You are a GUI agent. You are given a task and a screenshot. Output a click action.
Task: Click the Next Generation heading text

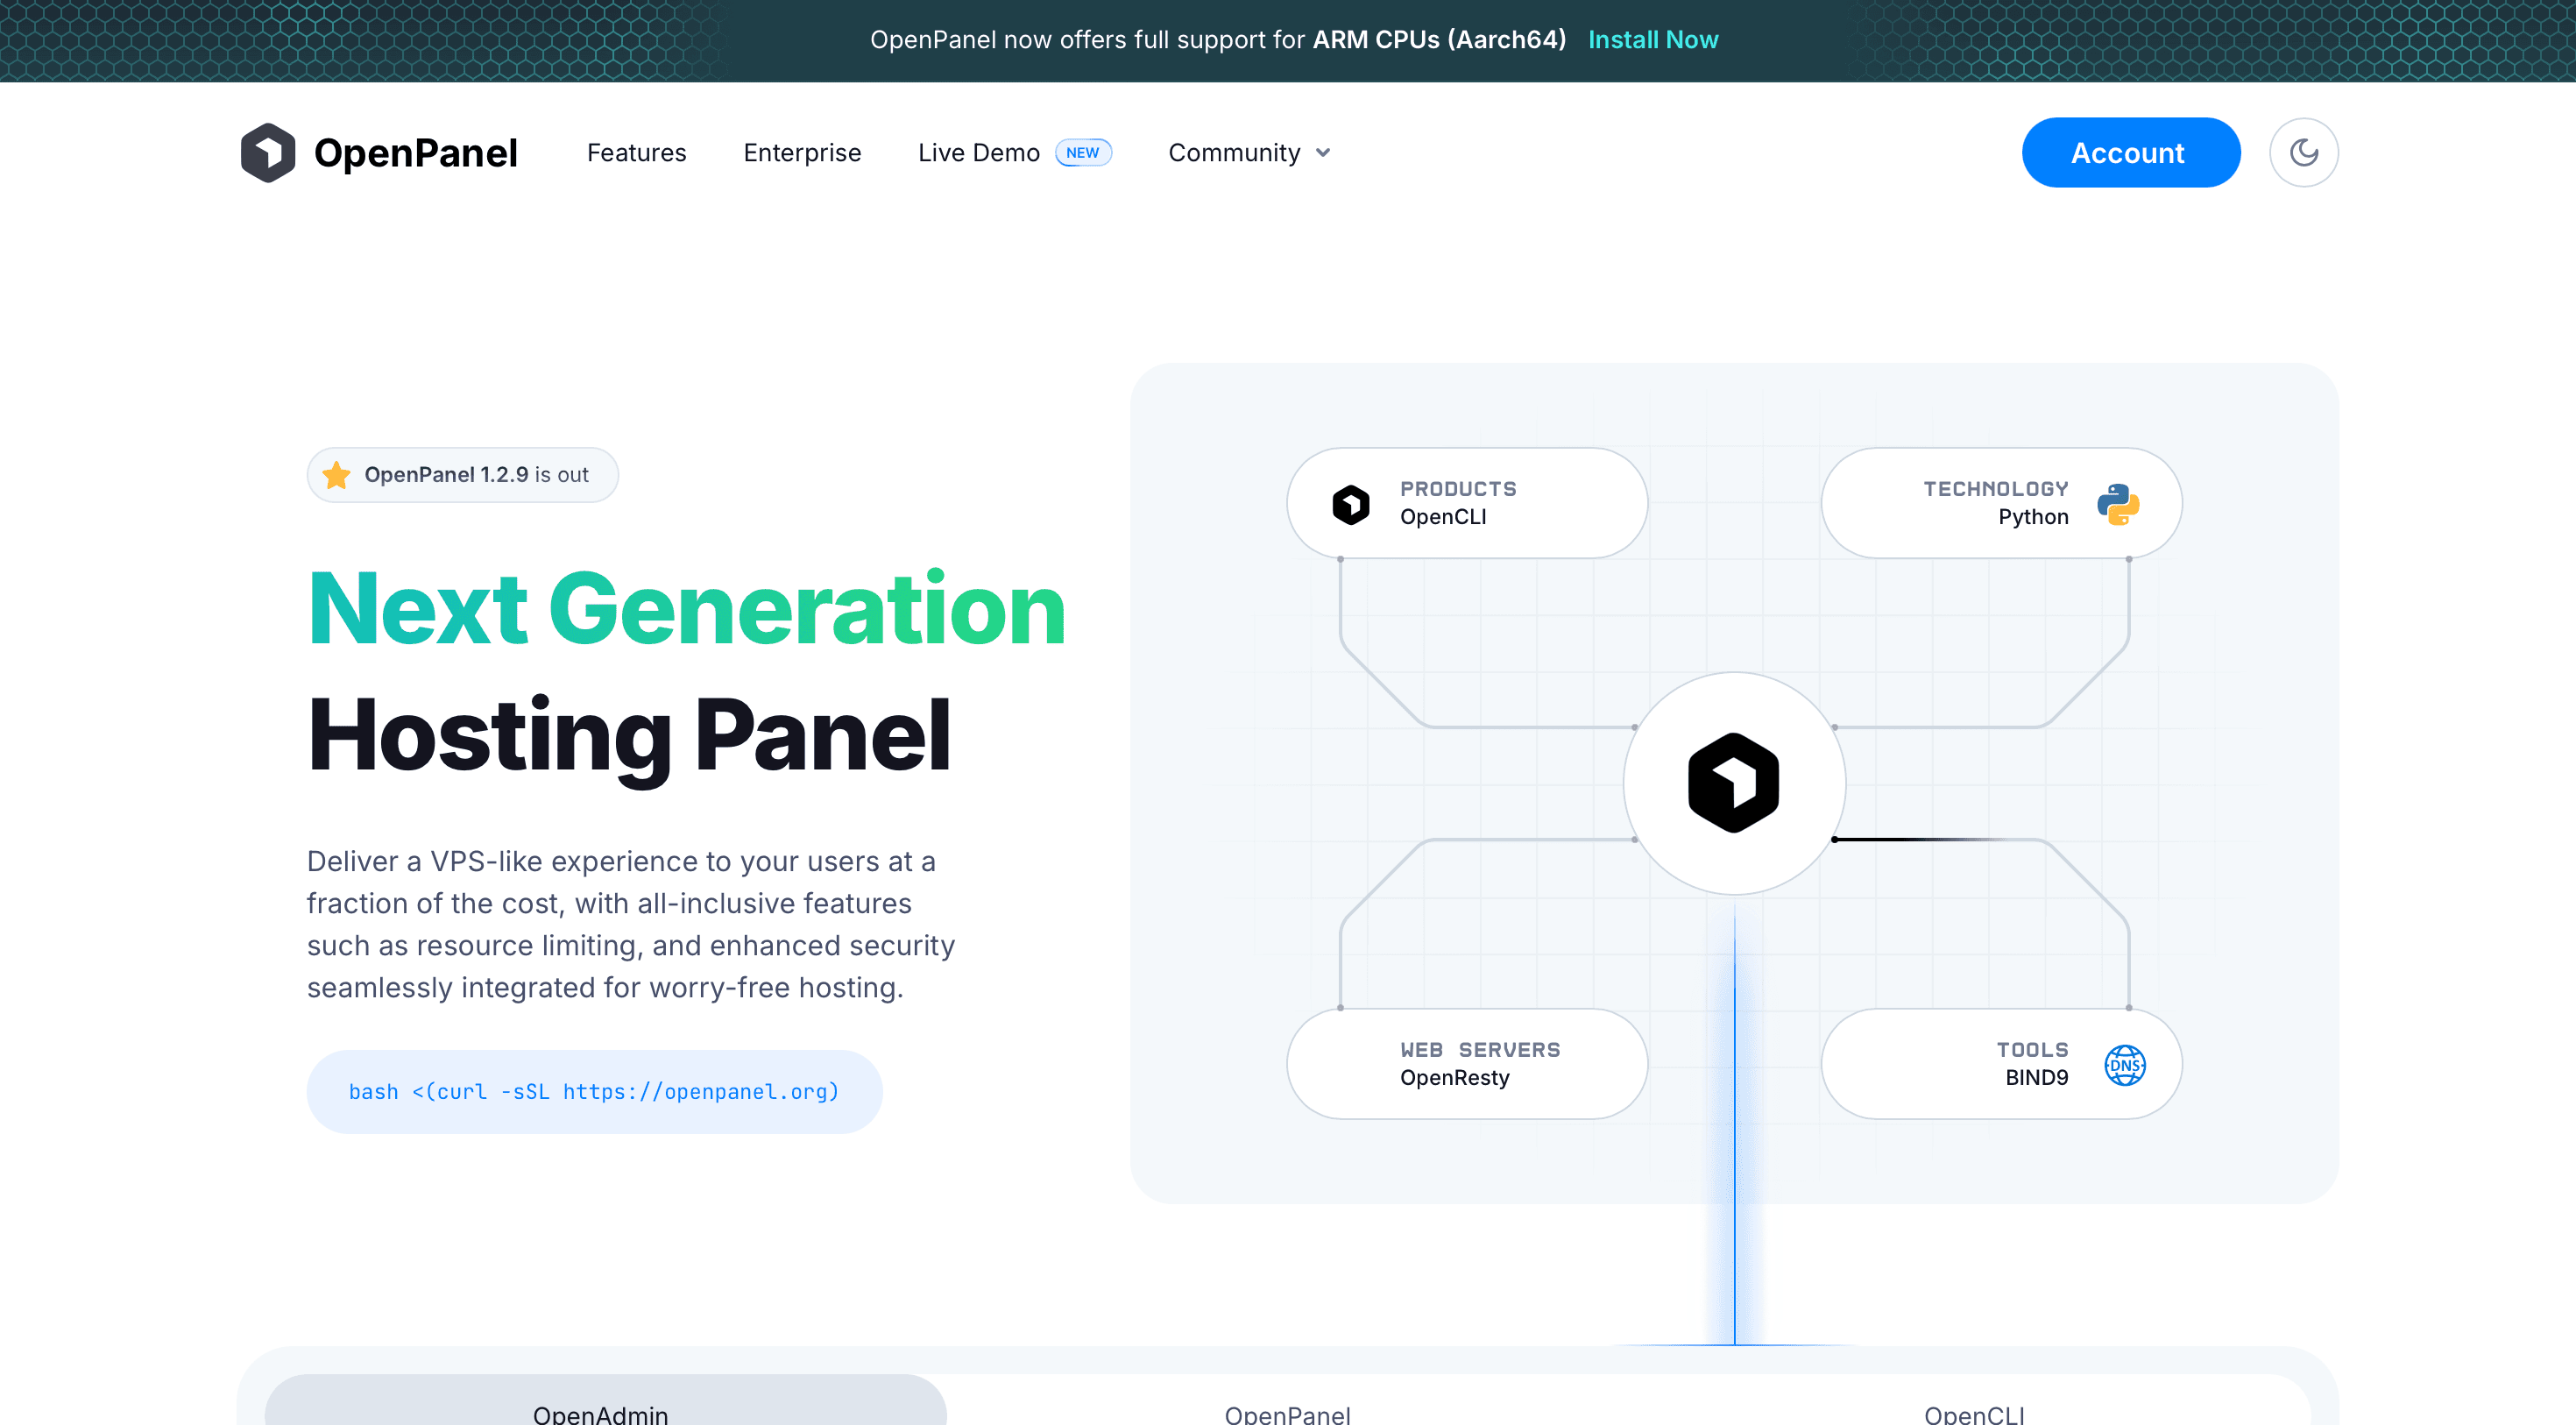tap(686, 607)
